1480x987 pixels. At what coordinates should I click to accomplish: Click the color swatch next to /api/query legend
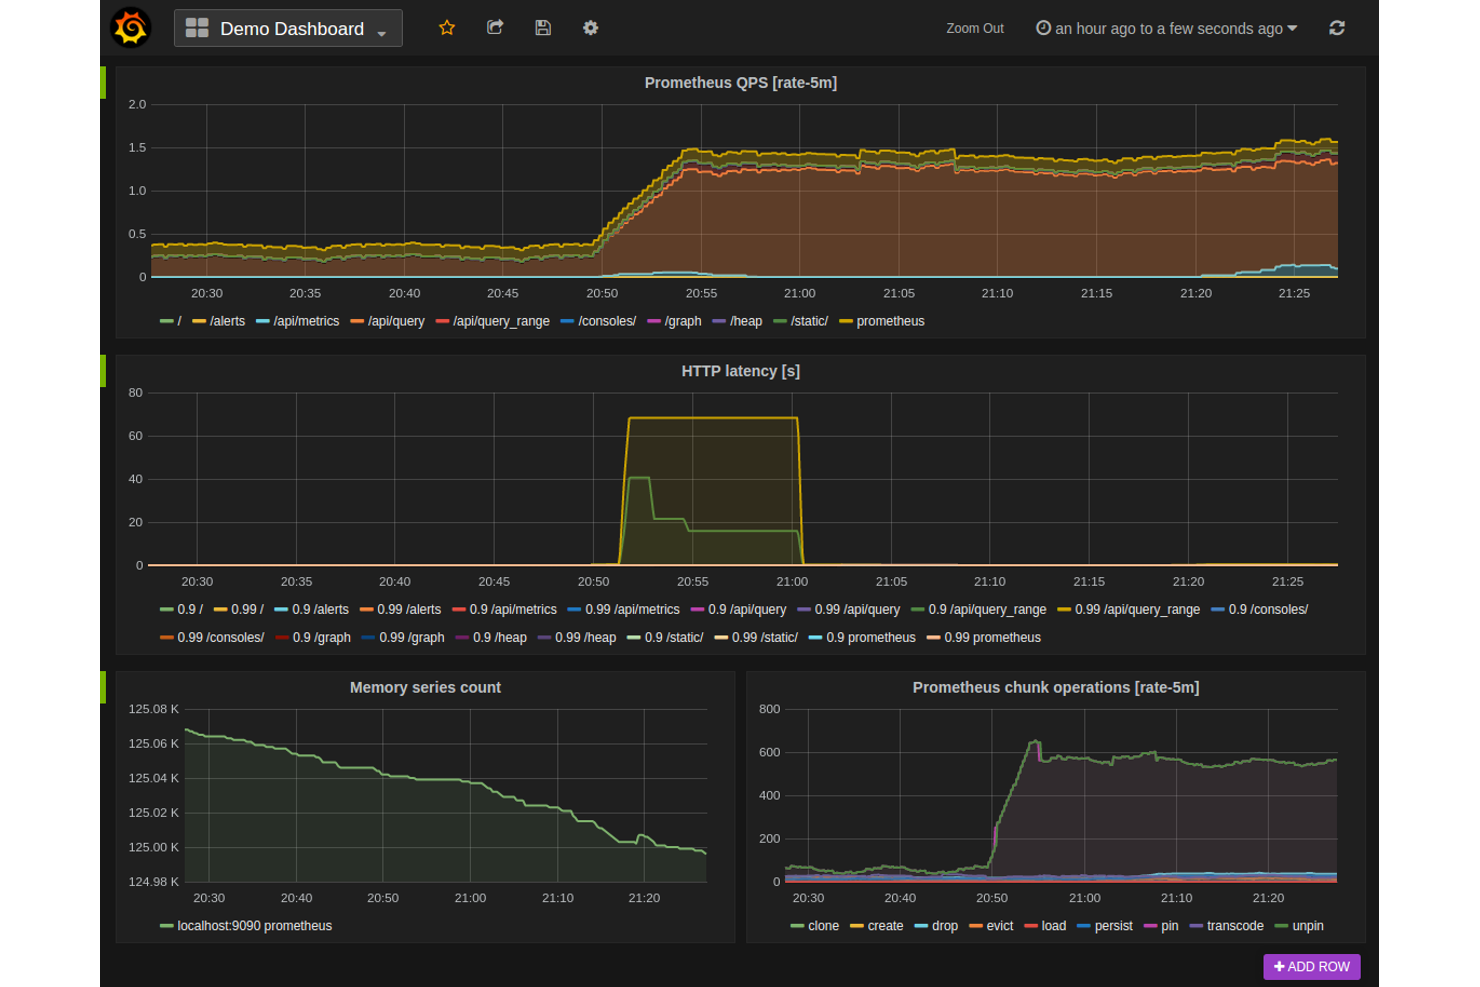click(355, 321)
